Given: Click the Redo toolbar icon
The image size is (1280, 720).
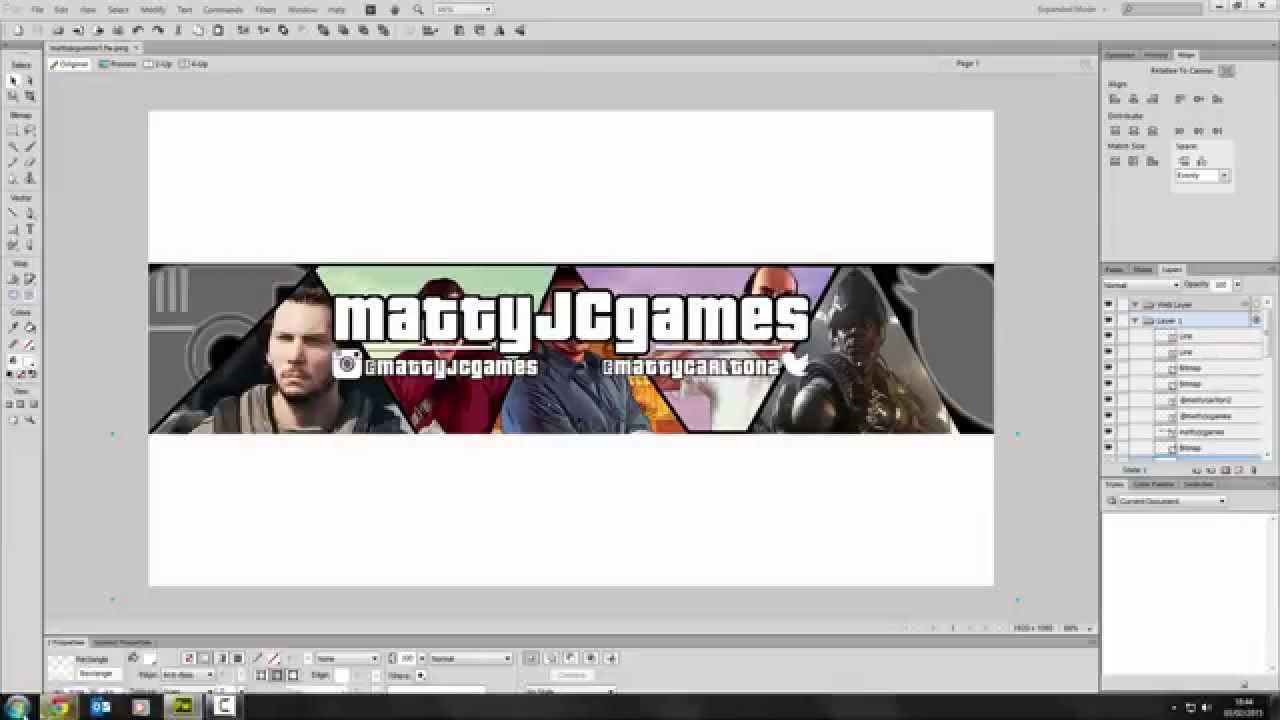Looking at the screenshot, I should 157,30.
